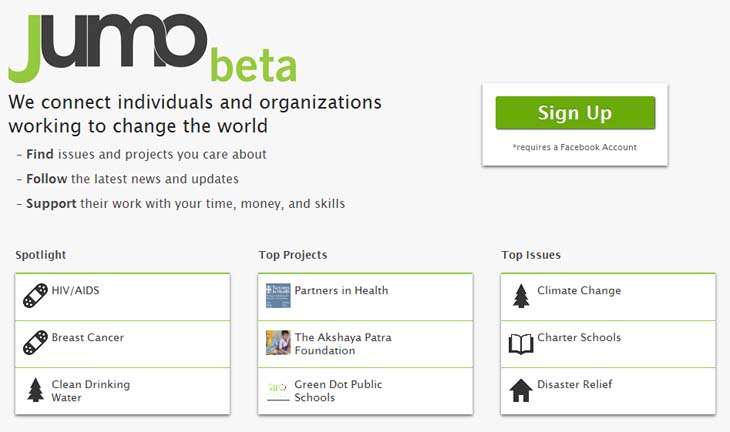This screenshot has width=730, height=432.
Task: Click the bandage icon next to Breast Cancer
Action: [35, 343]
